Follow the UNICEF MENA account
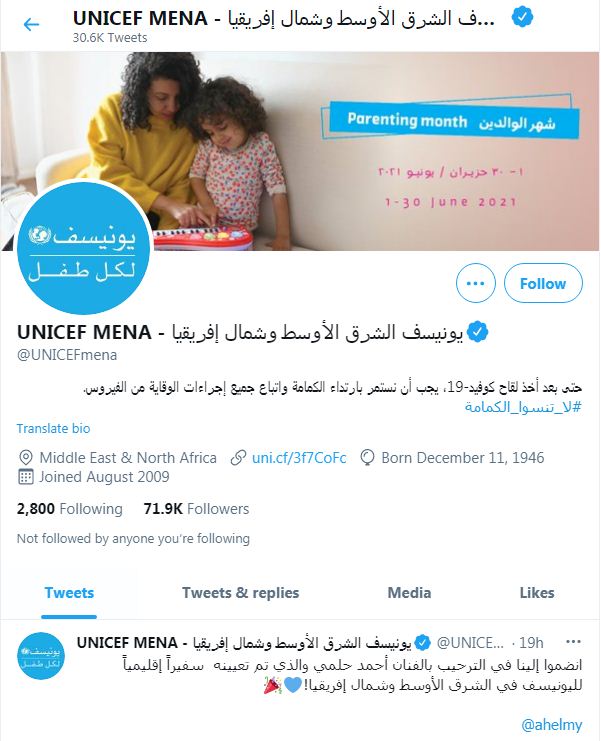 coord(543,284)
